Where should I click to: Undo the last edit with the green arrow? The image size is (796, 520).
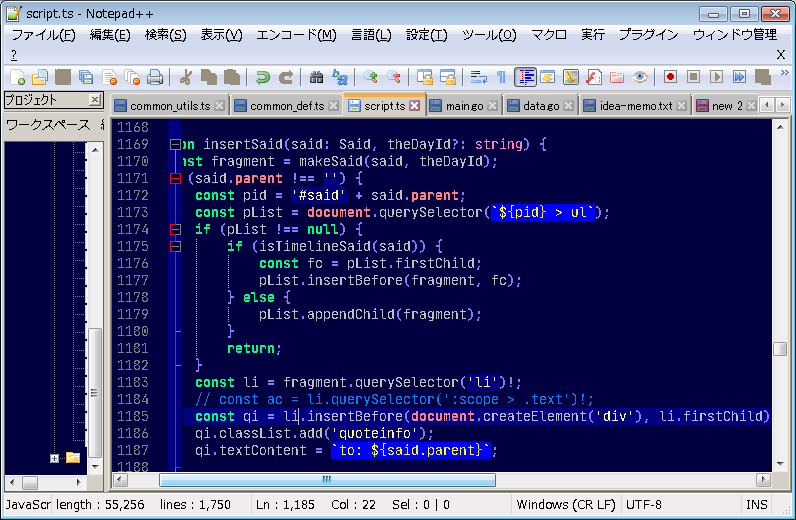(x=262, y=77)
